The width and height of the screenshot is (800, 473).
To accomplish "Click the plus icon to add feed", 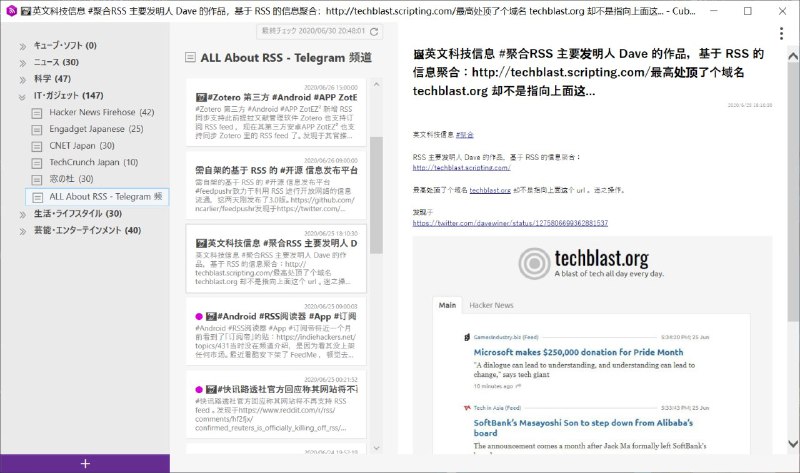I will coord(85,463).
